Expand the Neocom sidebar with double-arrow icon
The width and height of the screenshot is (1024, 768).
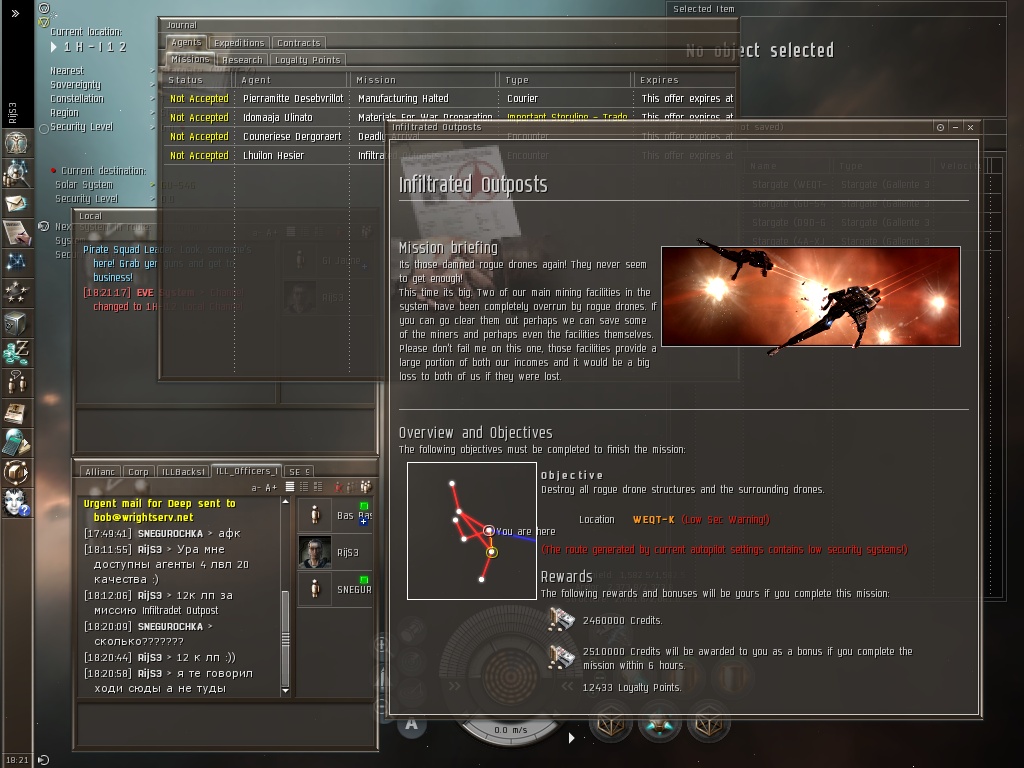click(x=15, y=13)
